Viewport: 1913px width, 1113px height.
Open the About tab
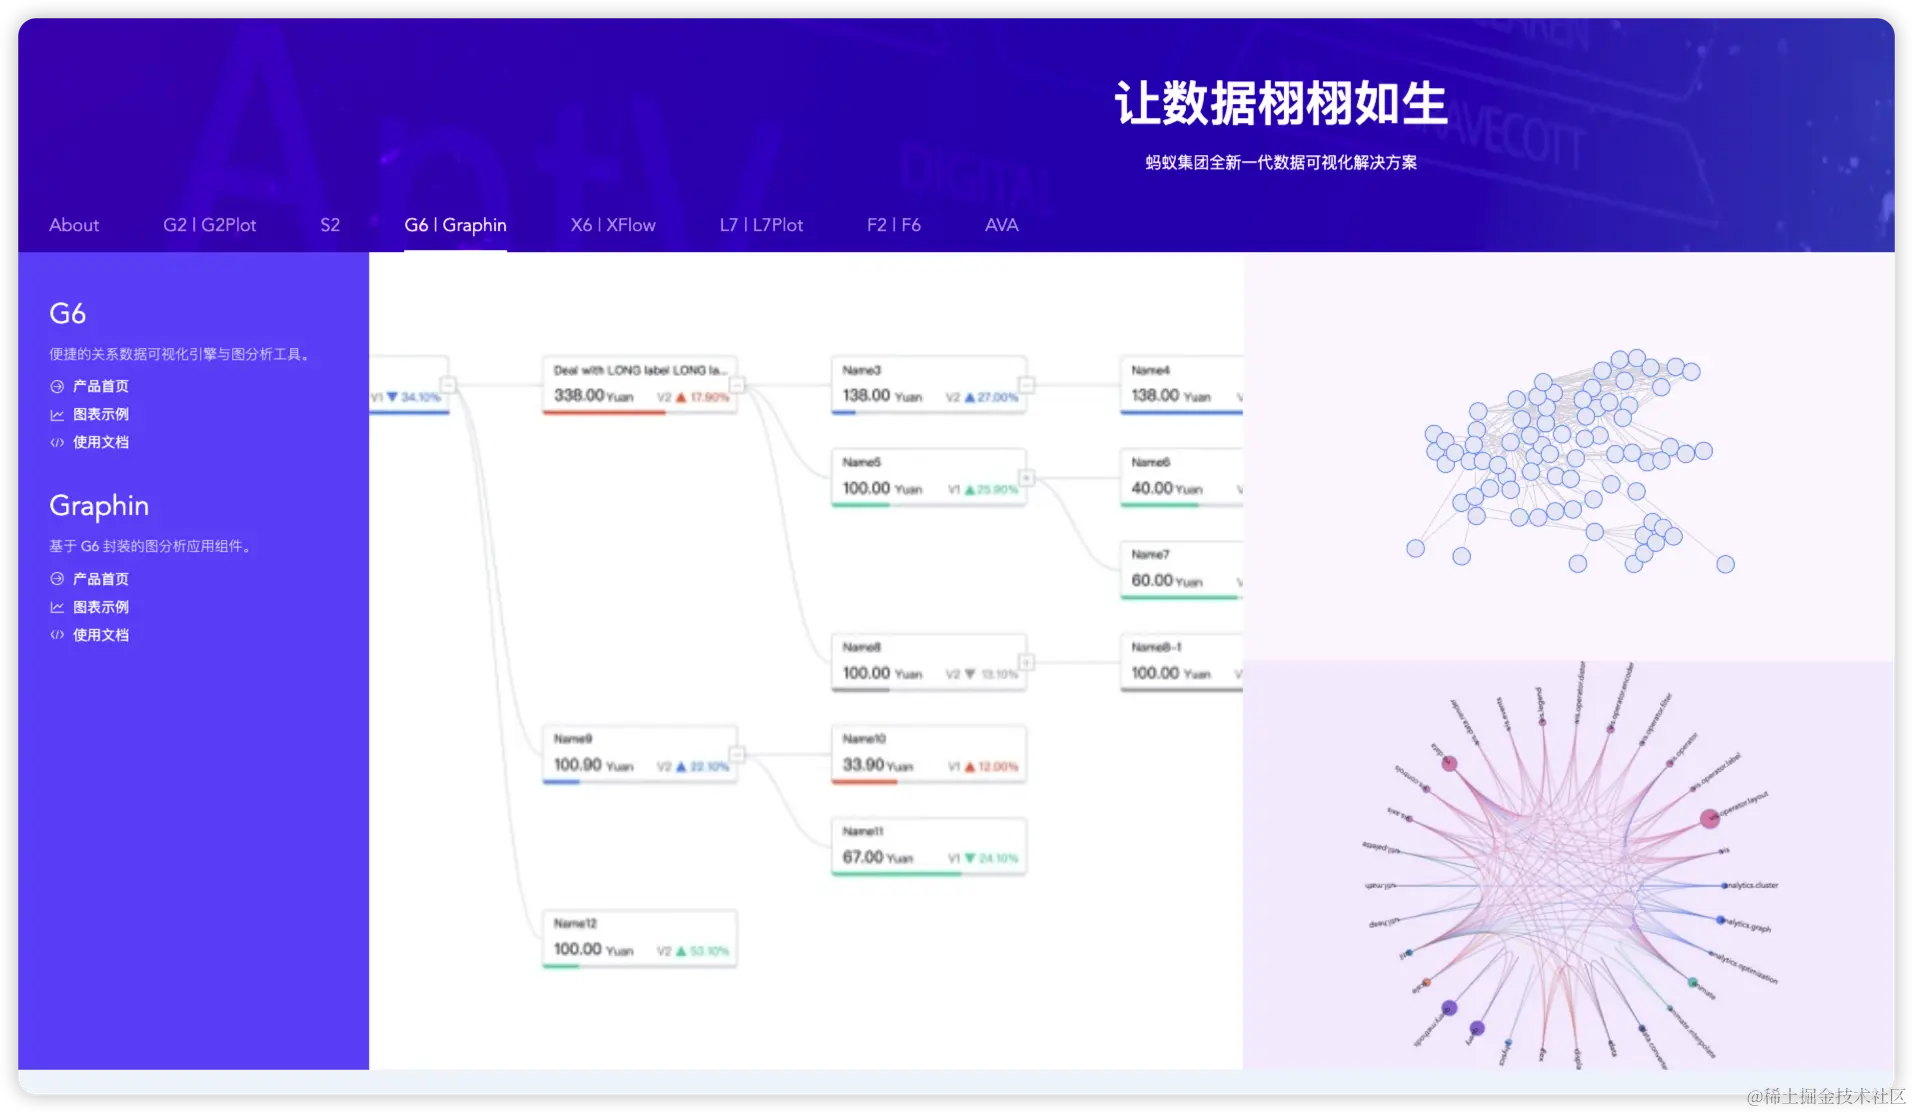coord(74,225)
